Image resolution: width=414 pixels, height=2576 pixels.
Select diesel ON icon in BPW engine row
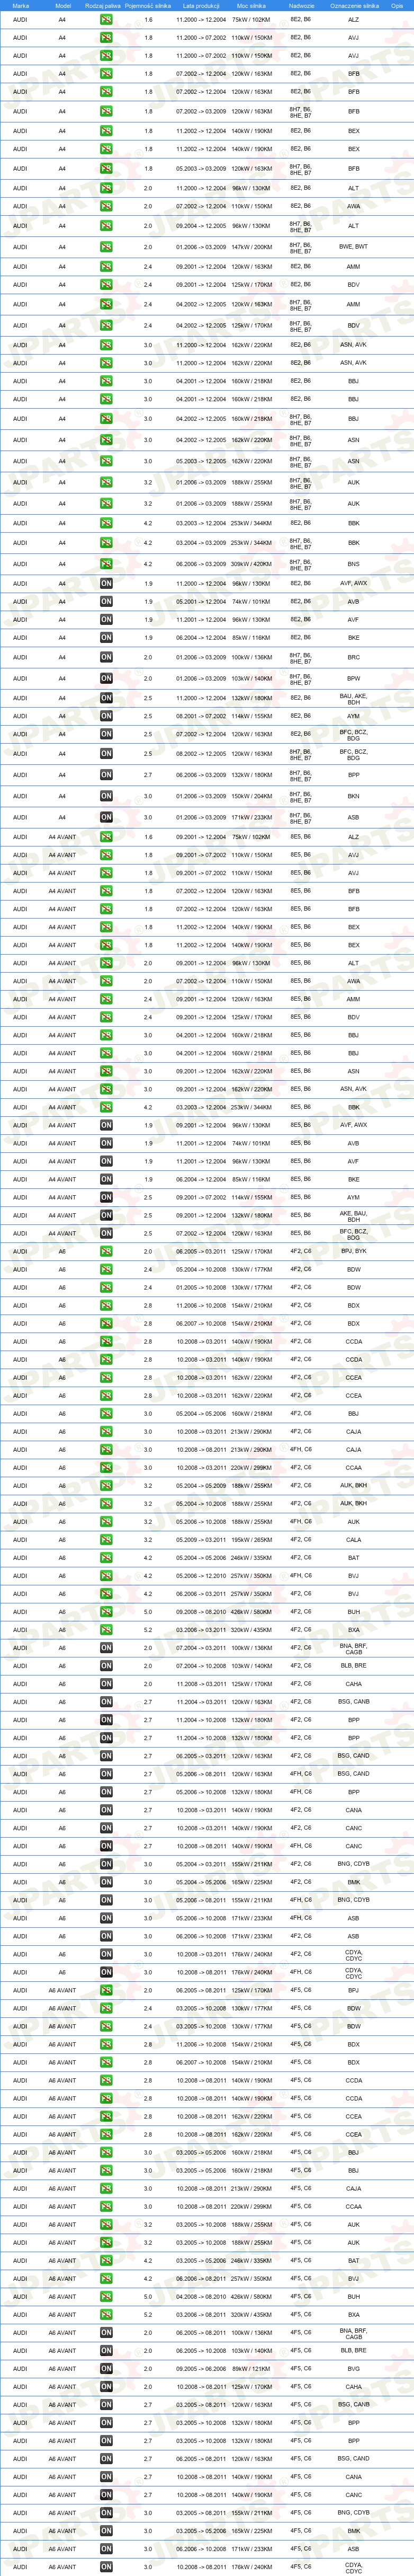click(x=106, y=679)
